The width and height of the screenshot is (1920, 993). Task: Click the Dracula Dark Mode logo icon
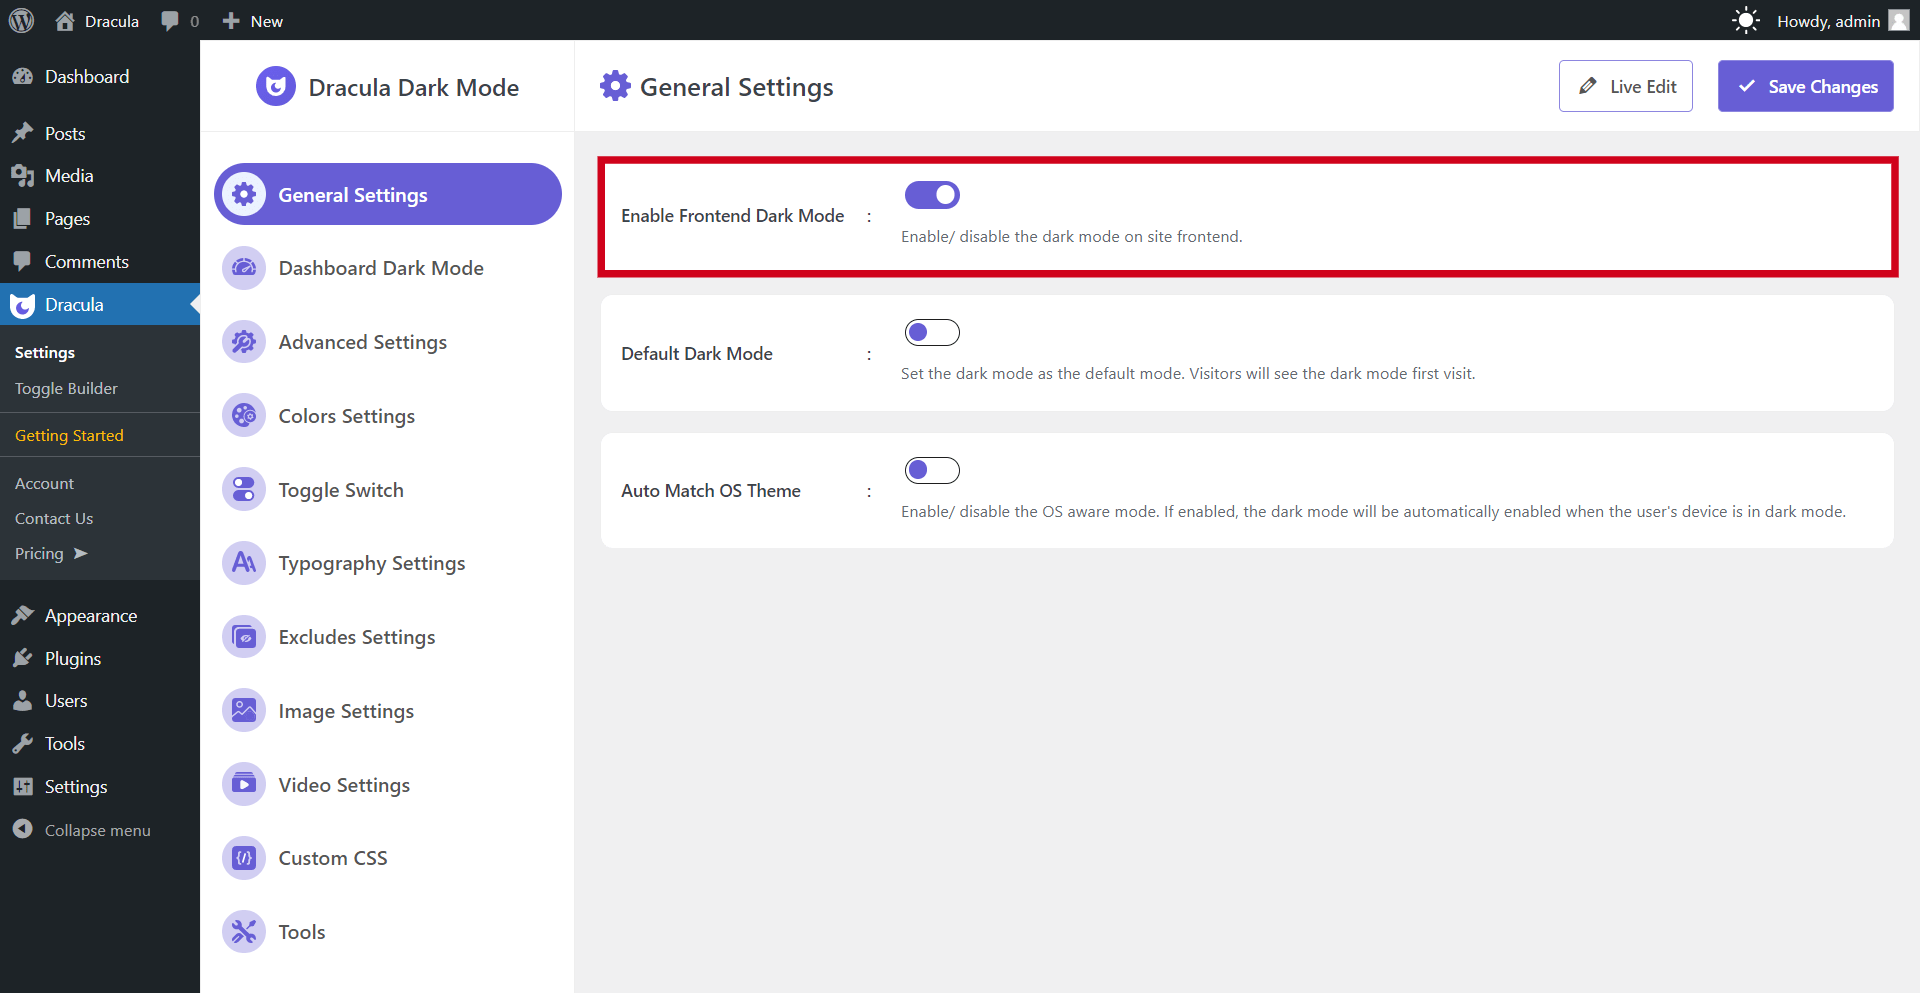(x=276, y=87)
